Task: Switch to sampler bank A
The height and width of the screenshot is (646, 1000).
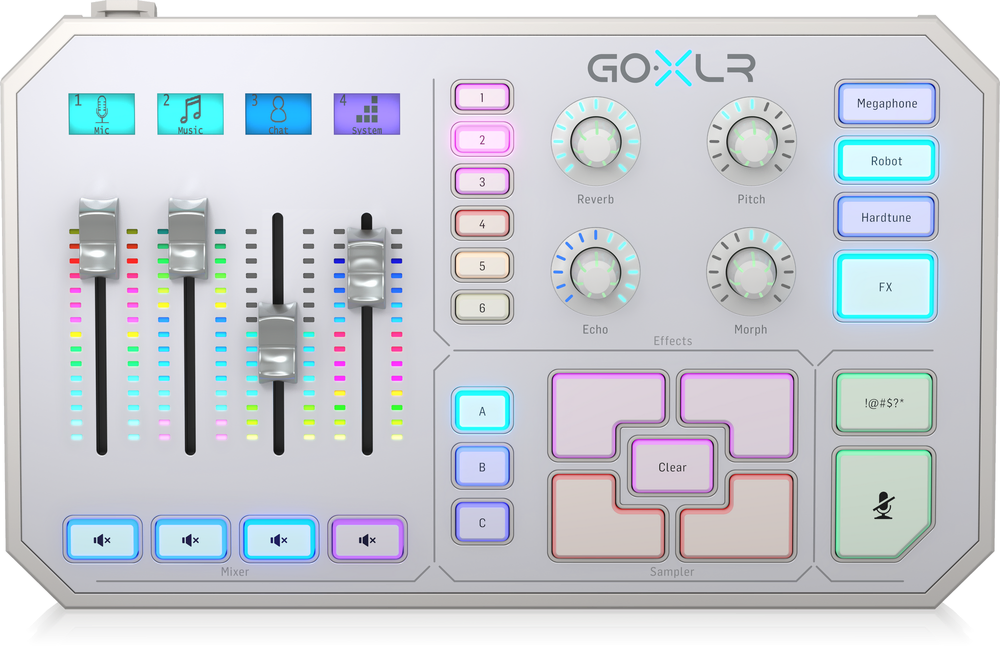Action: (482, 410)
